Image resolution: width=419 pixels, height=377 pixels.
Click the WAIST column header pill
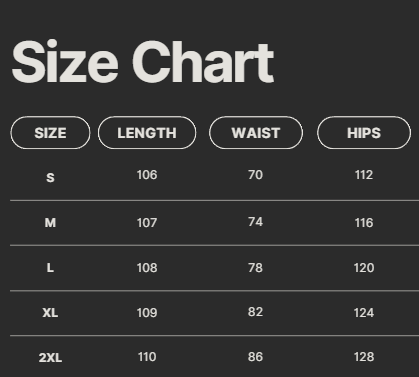point(256,133)
